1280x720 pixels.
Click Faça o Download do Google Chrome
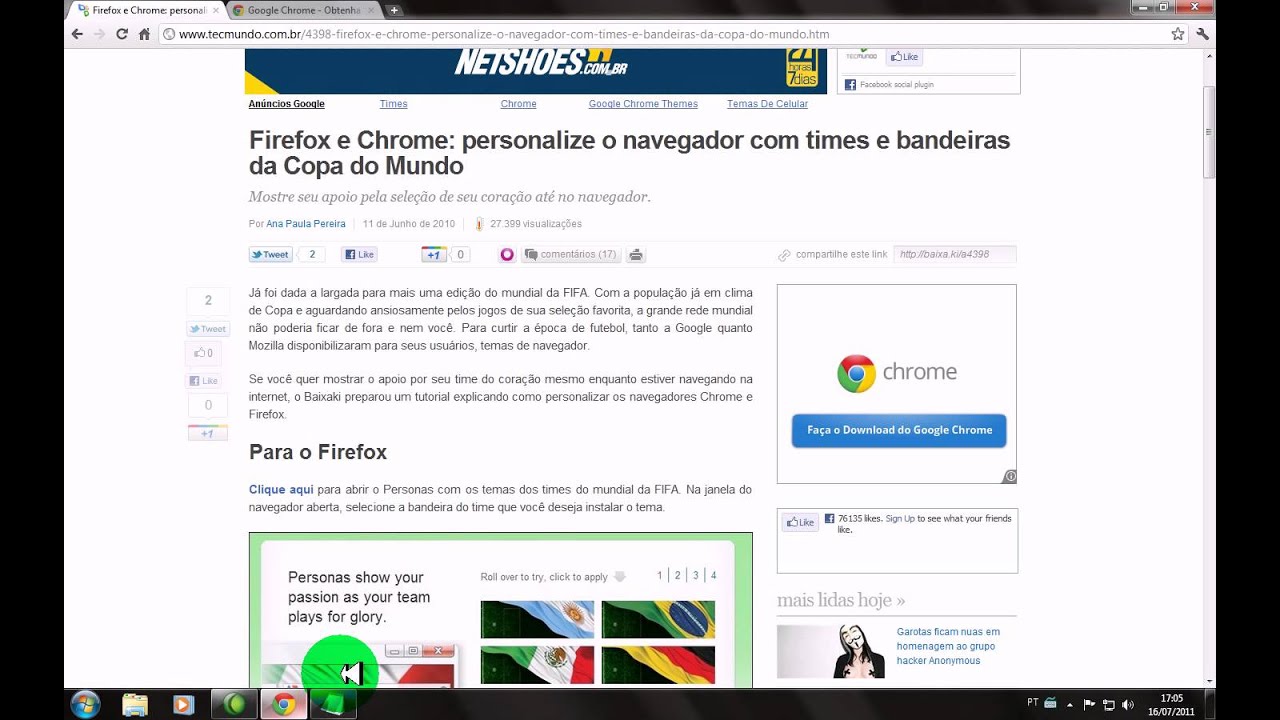[x=899, y=430]
